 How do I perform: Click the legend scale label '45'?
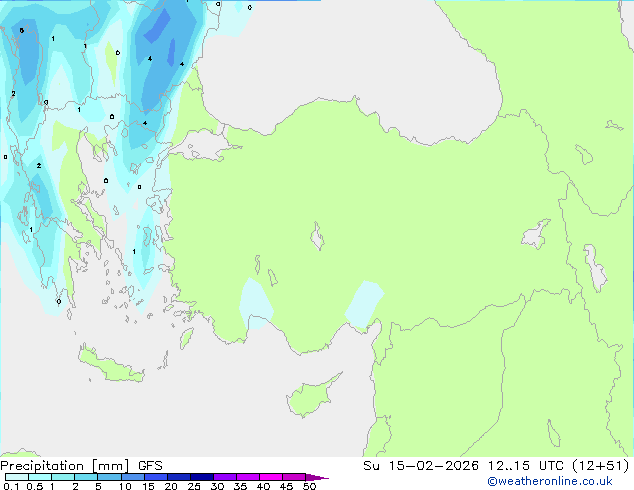point(286,486)
